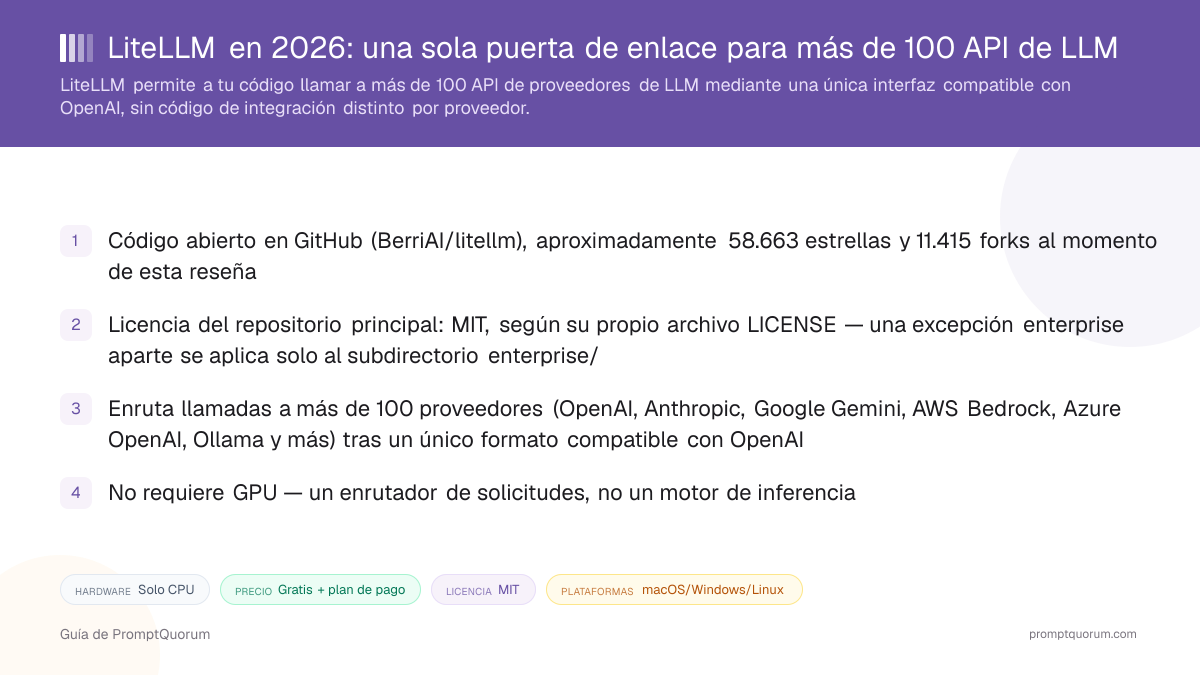Click the number 1 list badge
Viewport: 1200px width, 675px height.
click(x=76, y=241)
